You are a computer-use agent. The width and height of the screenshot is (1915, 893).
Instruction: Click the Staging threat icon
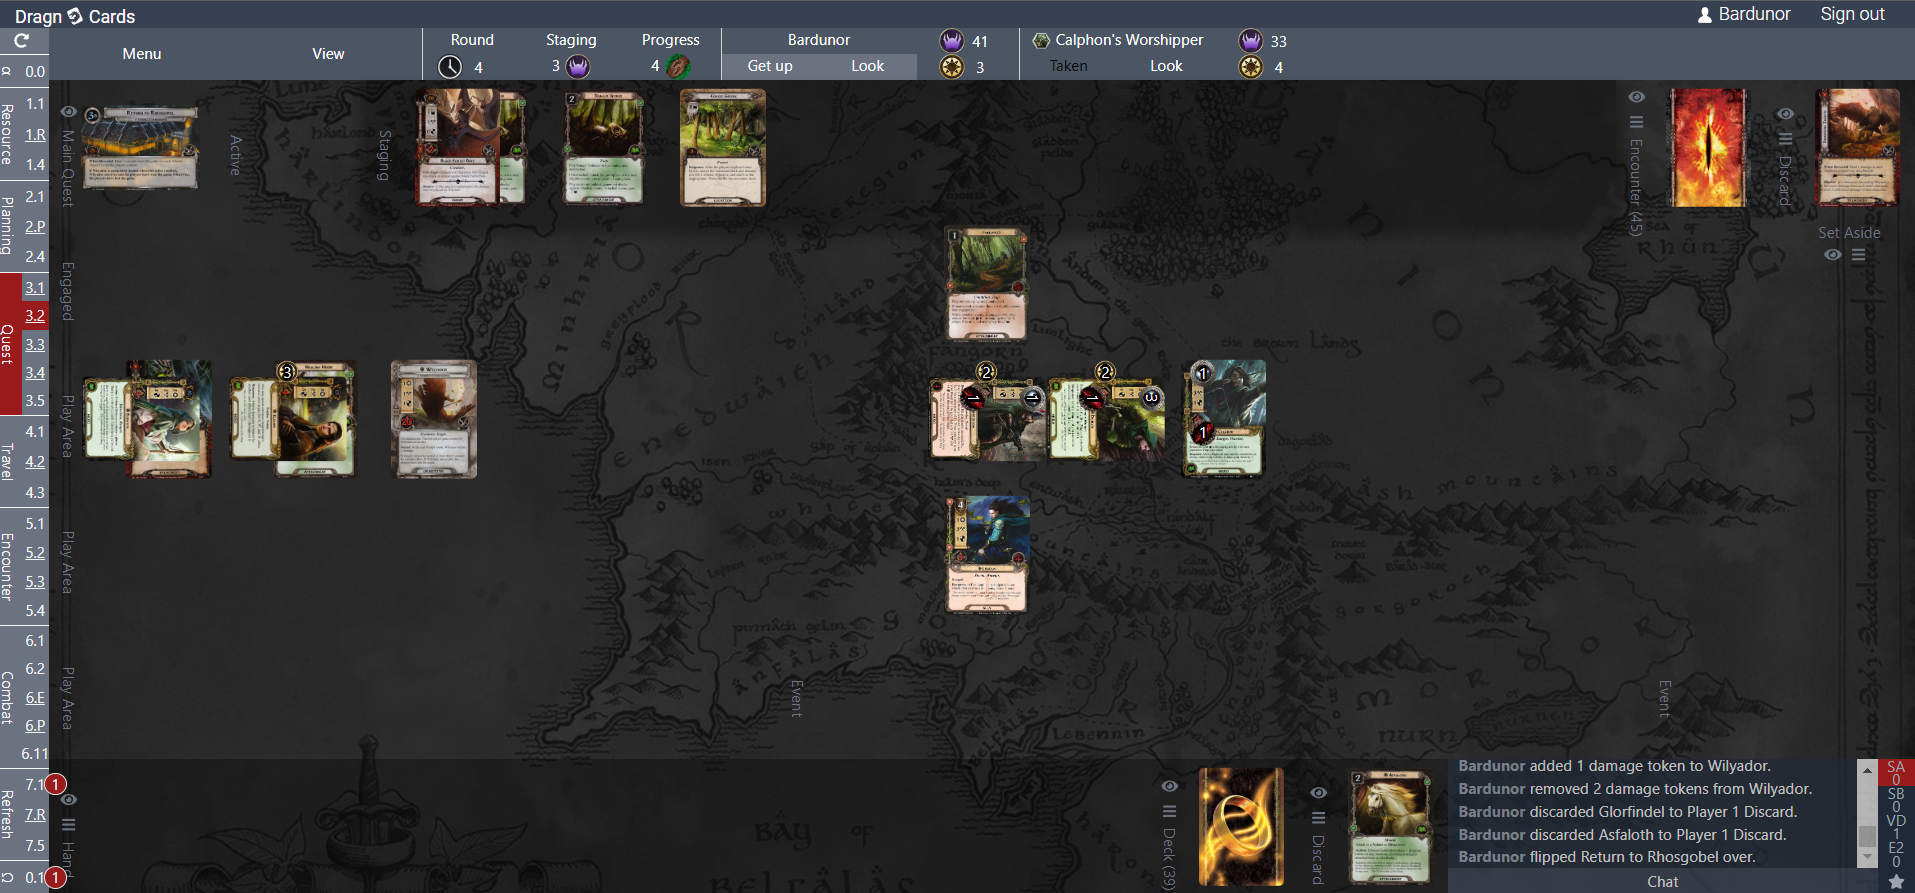(x=578, y=67)
